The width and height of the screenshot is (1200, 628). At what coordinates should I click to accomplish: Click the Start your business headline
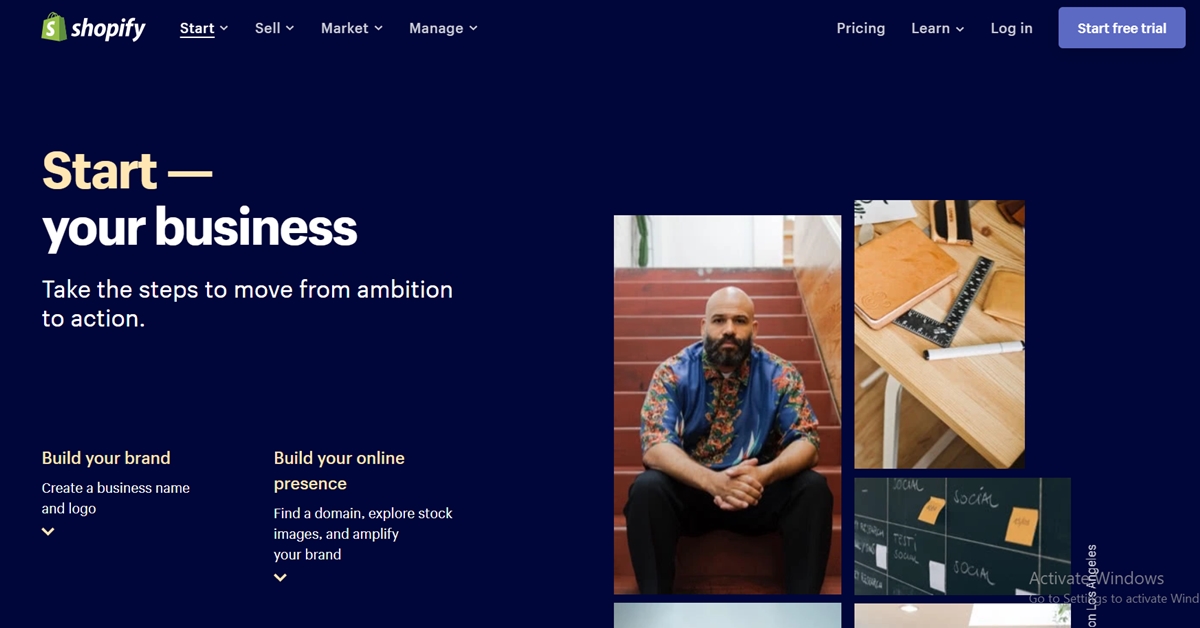199,199
